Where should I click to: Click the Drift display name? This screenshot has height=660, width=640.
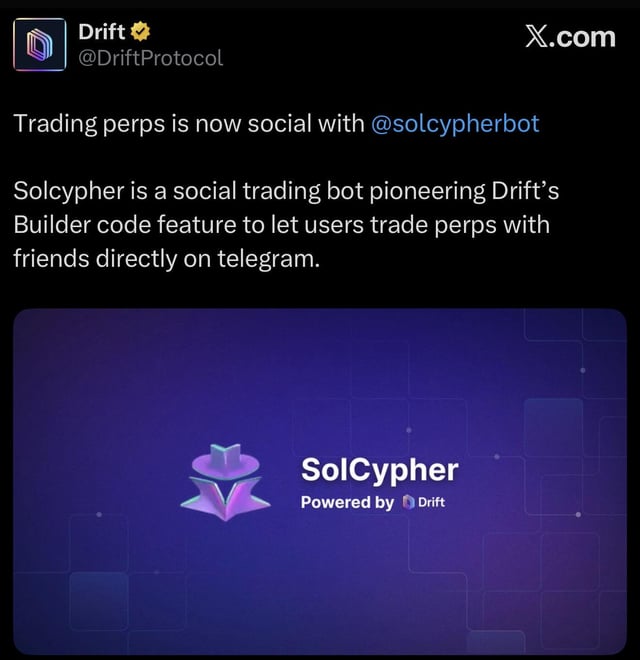[x=102, y=32]
